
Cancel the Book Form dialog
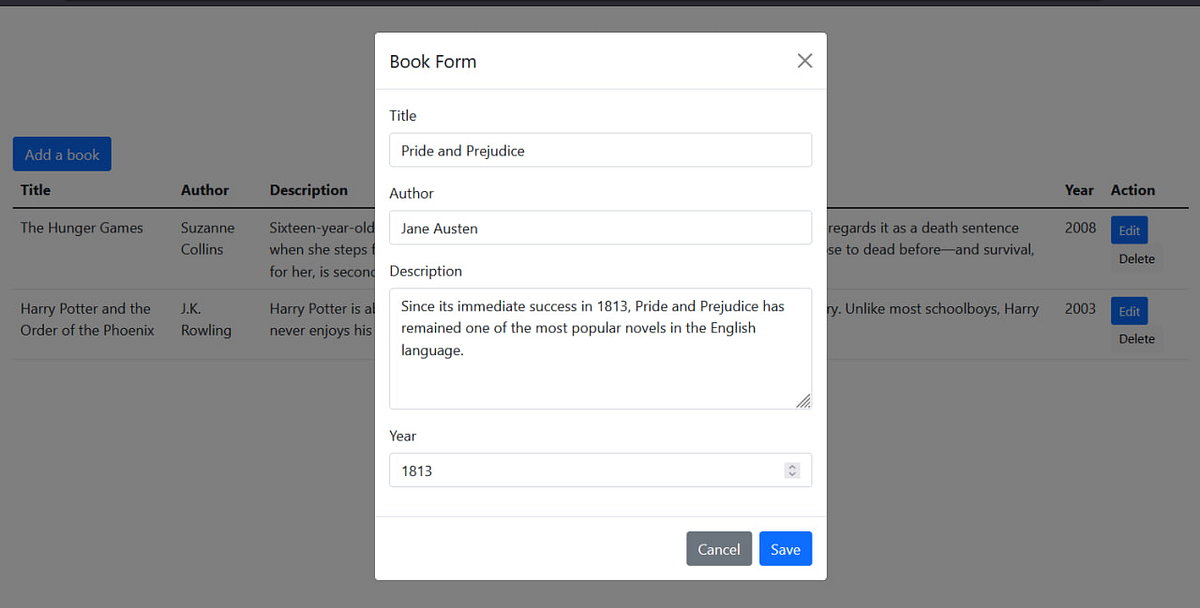(x=719, y=548)
